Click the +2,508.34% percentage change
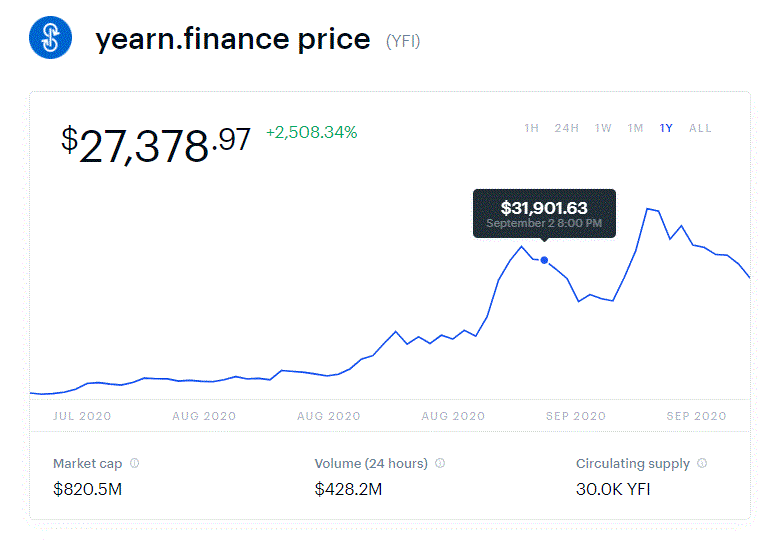The height and width of the screenshot is (540, 769). point(311,132)
